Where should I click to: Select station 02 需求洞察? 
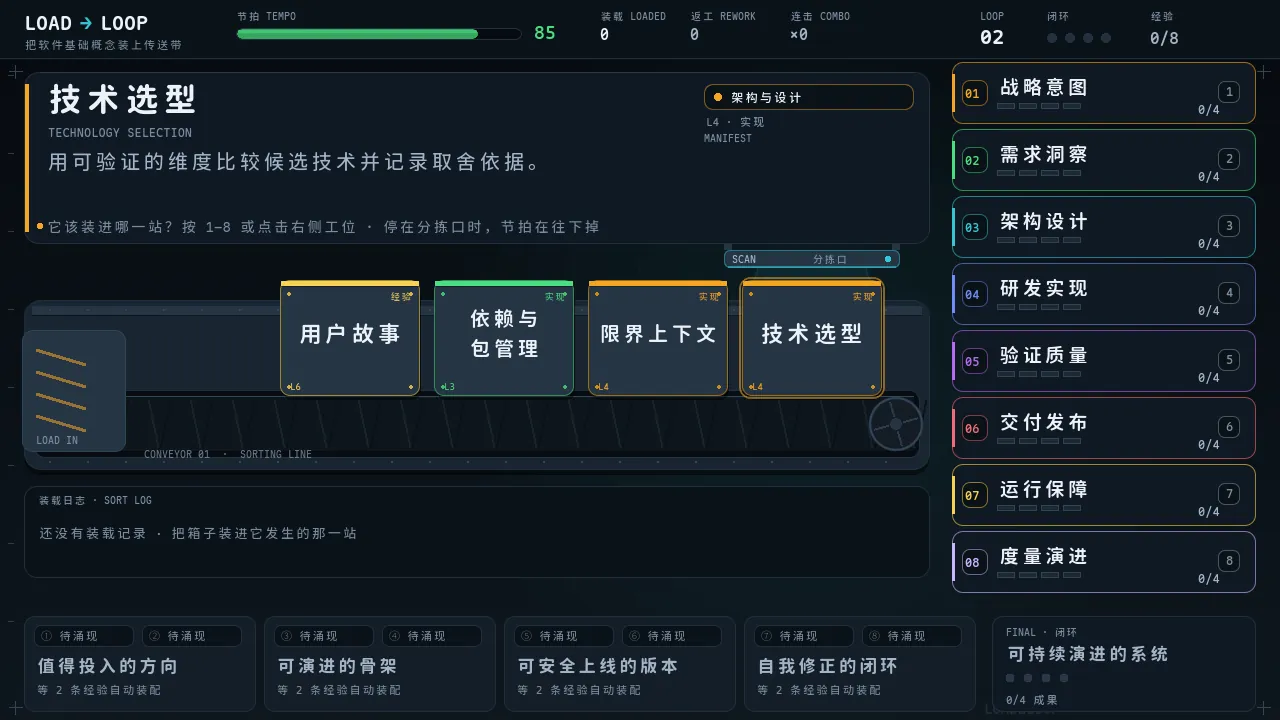1104,160
